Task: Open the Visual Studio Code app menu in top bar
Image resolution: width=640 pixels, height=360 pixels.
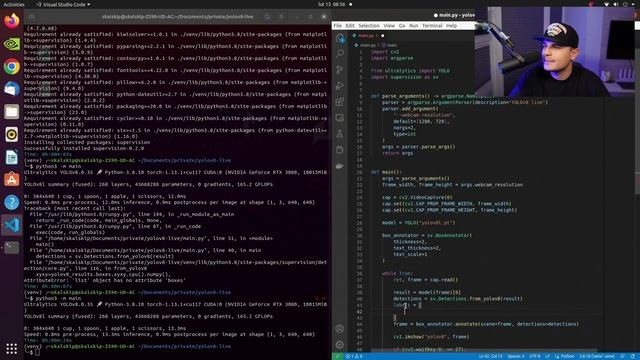Action: (x=63, y=4)
